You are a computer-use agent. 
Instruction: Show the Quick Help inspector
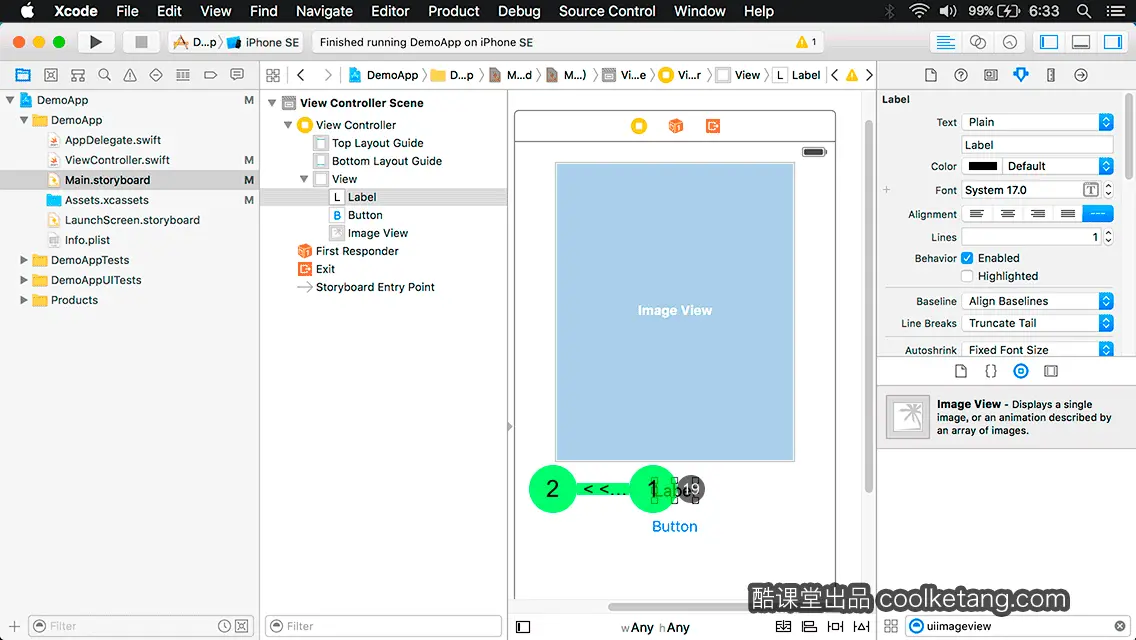coord(961,75)
